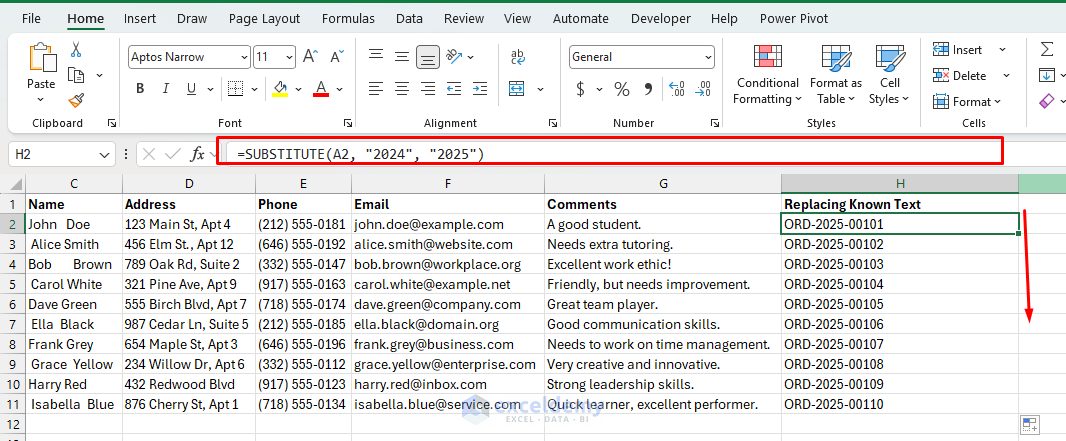Open the Paste options arrow
Viewport: 1066px width, 441px height.
(41, 99)
